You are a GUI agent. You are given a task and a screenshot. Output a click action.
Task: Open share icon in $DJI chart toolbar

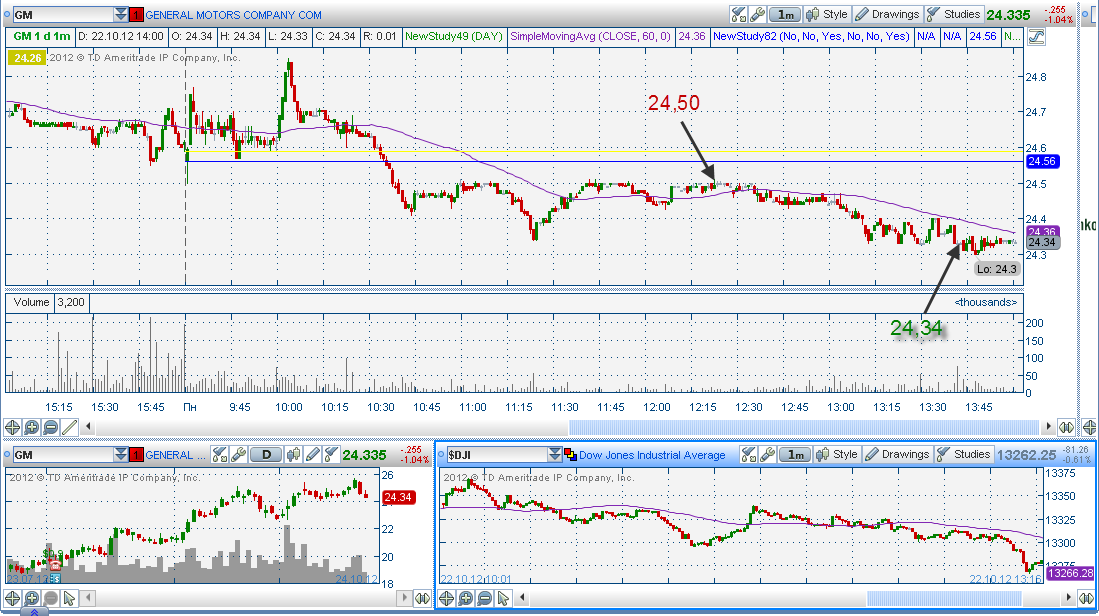click(749, 455)
